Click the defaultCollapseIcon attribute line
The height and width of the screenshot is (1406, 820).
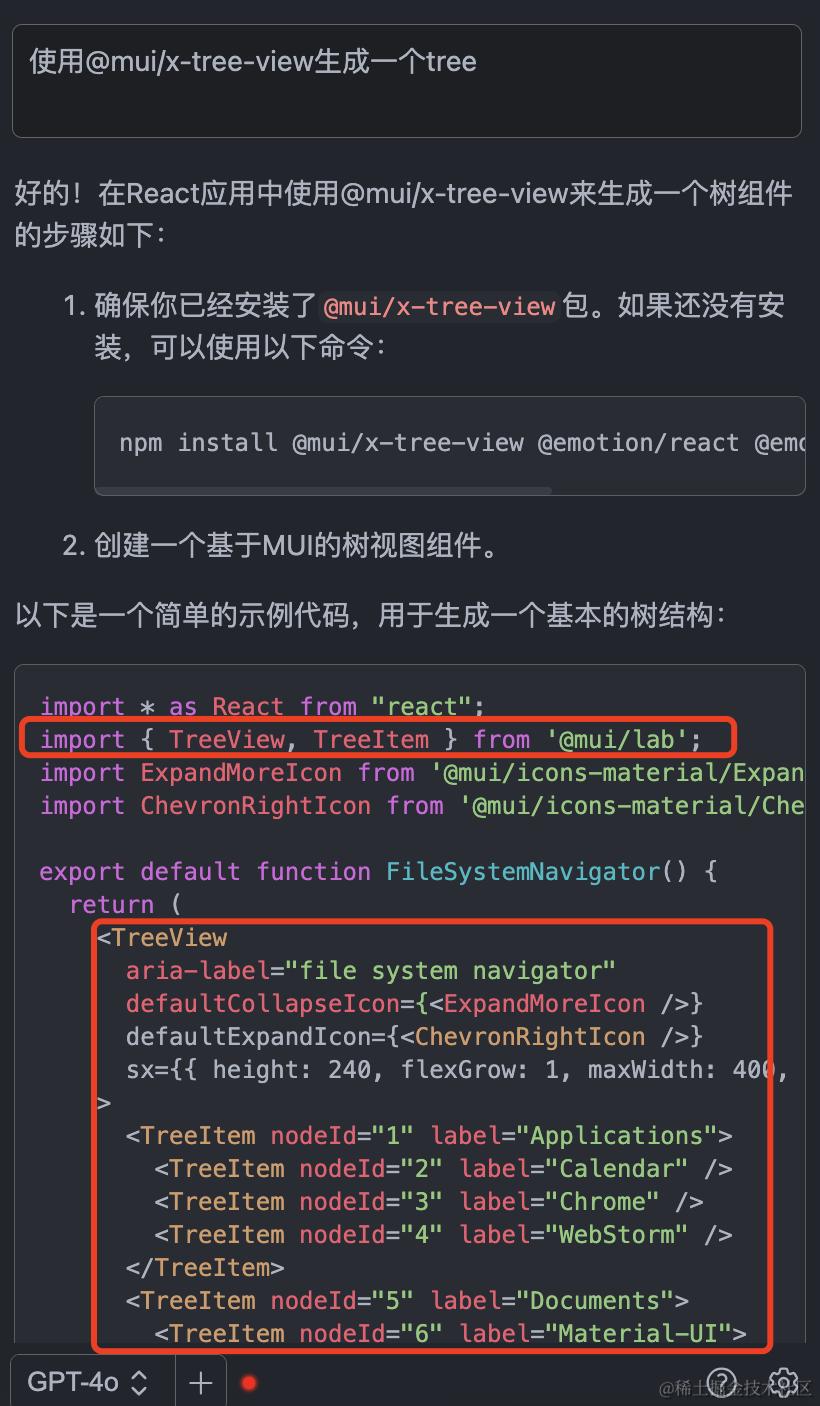pos(415,1003)
